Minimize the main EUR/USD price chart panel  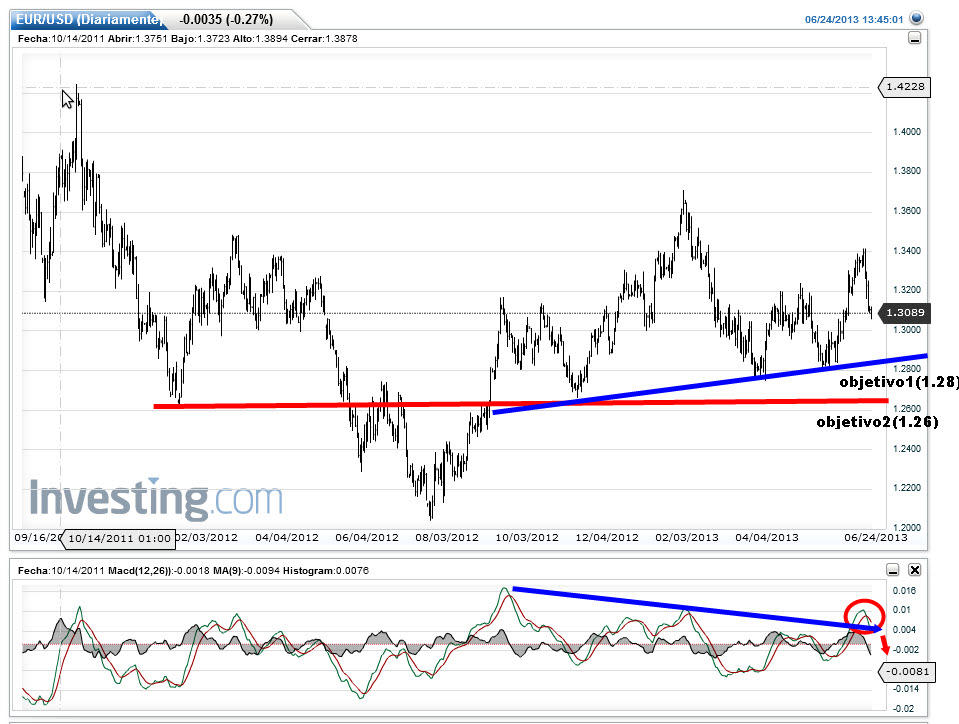915,38
